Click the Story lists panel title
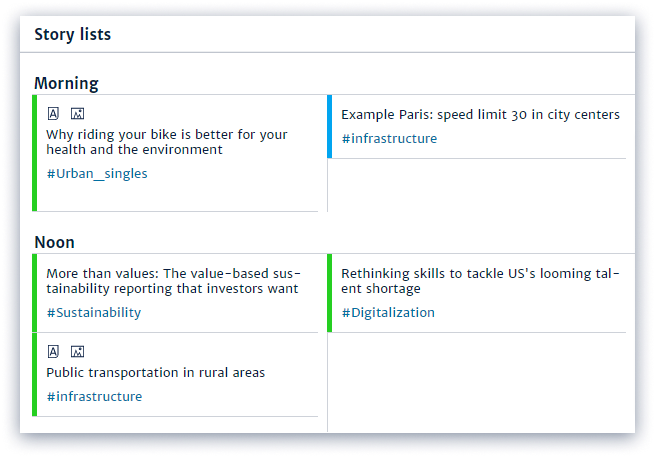The height and width of the screenshot is (457, 655). [x=72, y=35]
